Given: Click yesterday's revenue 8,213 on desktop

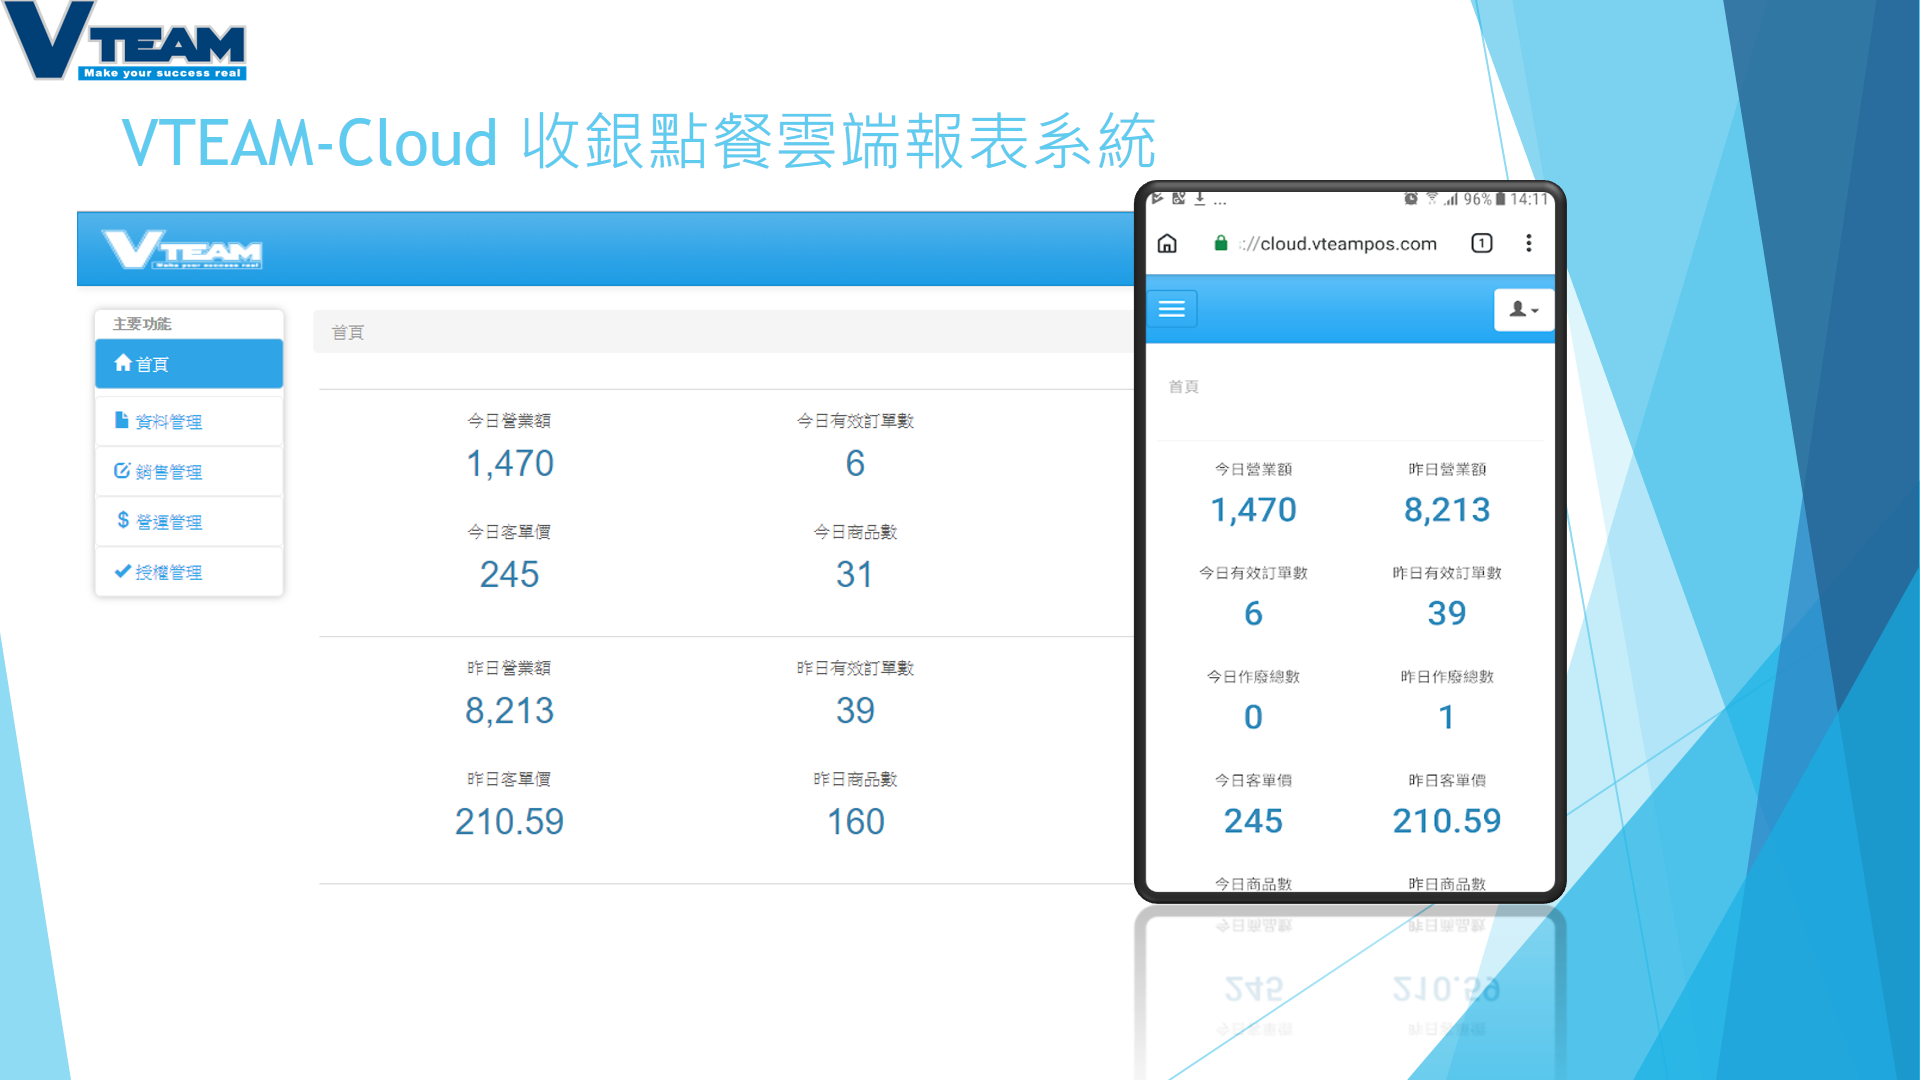Looking at the screenshot, I should (x=509, y=711).
